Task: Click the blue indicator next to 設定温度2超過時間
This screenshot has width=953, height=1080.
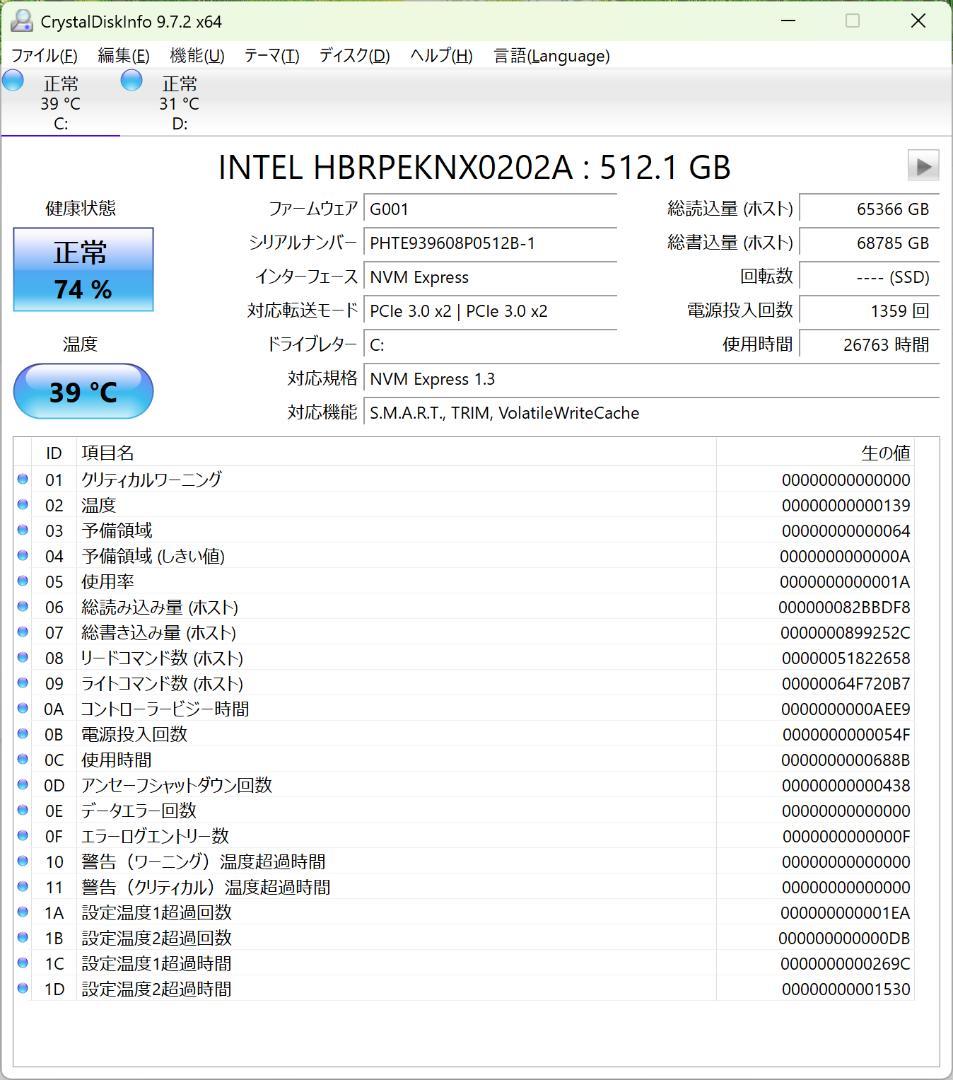Action: pyautogui.click(x=22, y=988)
